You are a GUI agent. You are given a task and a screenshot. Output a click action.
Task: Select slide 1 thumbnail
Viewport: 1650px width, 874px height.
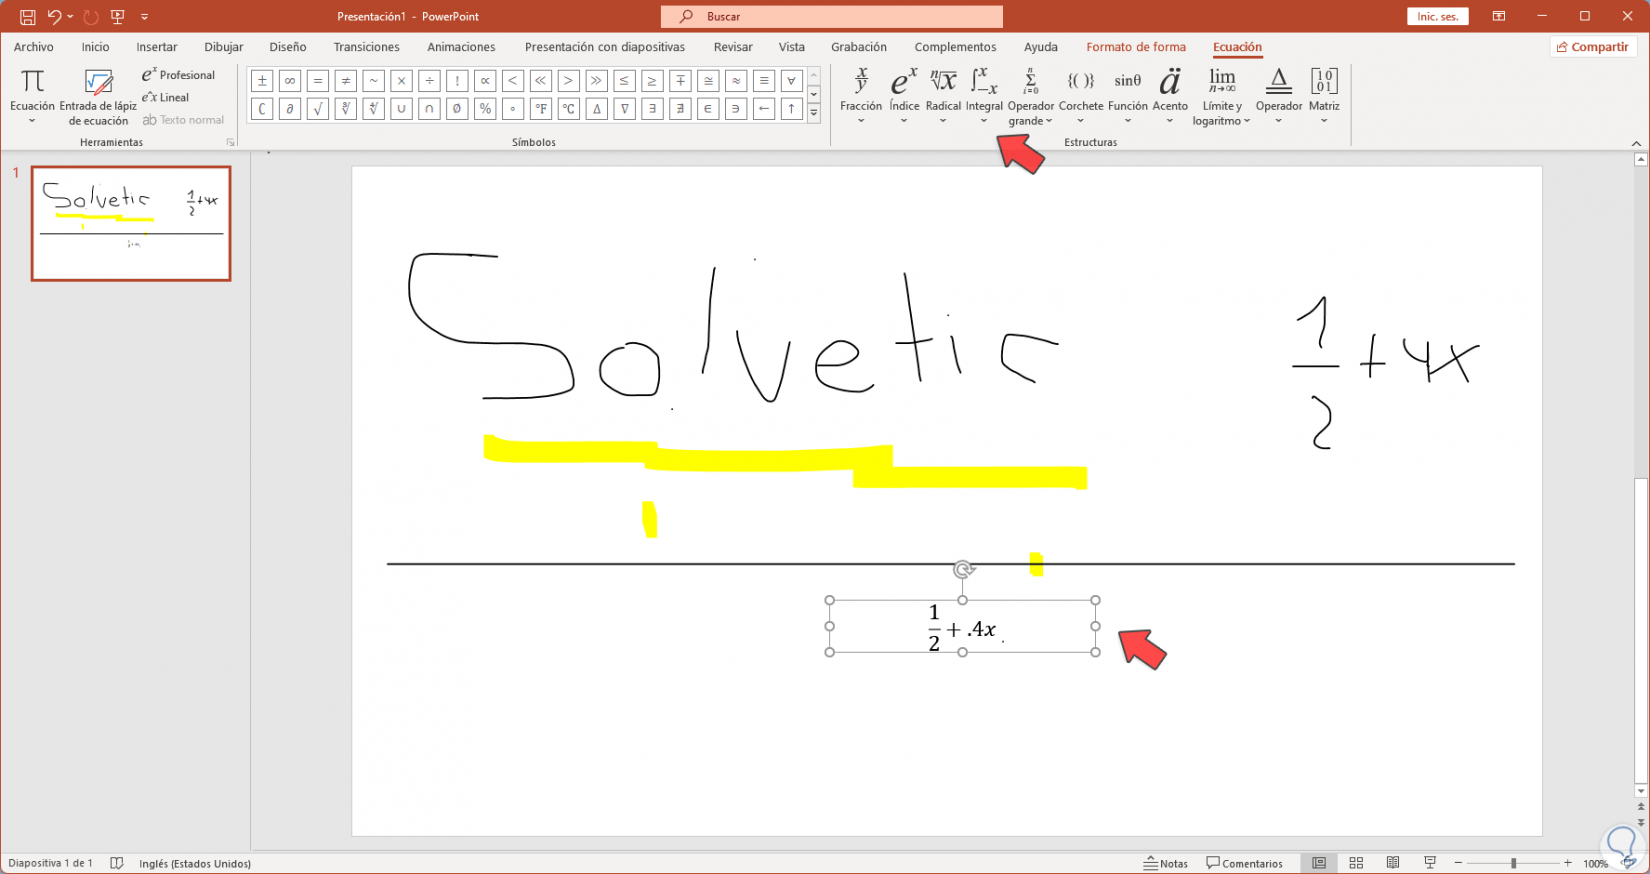[131, 223]
